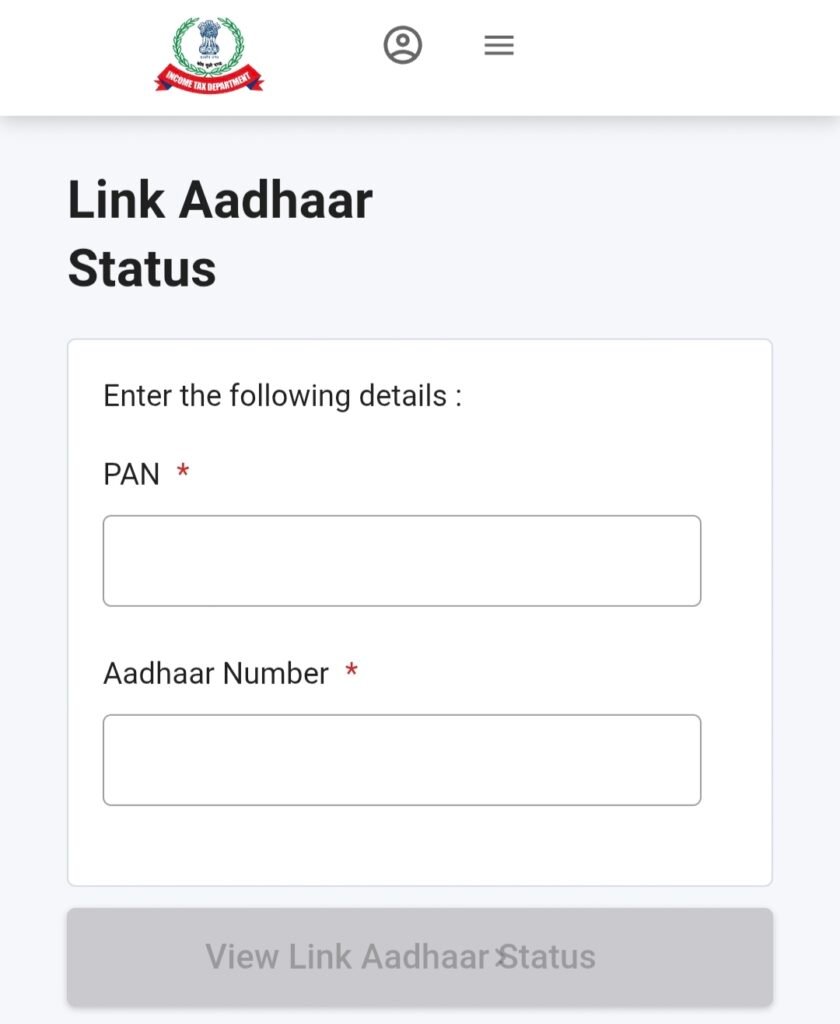Click the Aadhaar Number field label
840x1024 pixels.
[x=216, y=674]
